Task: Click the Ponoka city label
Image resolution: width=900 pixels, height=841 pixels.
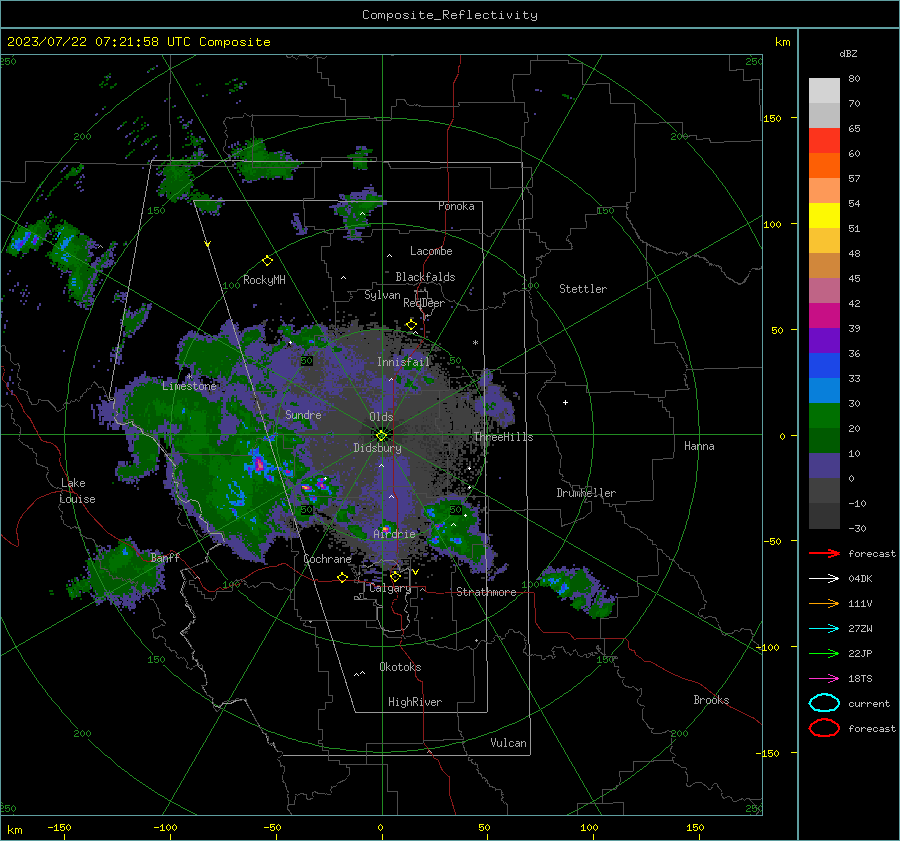Action: click(x=456, y=206)
